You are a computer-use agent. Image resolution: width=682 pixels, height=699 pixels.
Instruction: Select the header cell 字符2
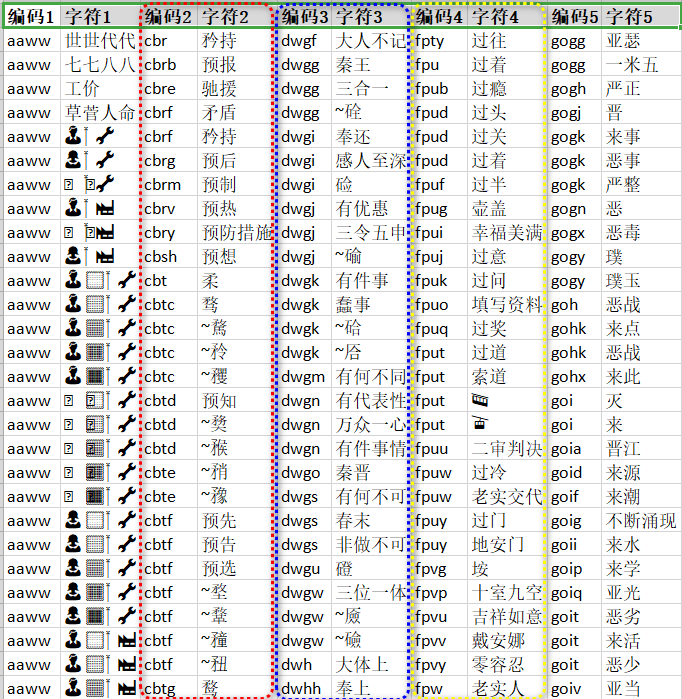click(235, 17)
